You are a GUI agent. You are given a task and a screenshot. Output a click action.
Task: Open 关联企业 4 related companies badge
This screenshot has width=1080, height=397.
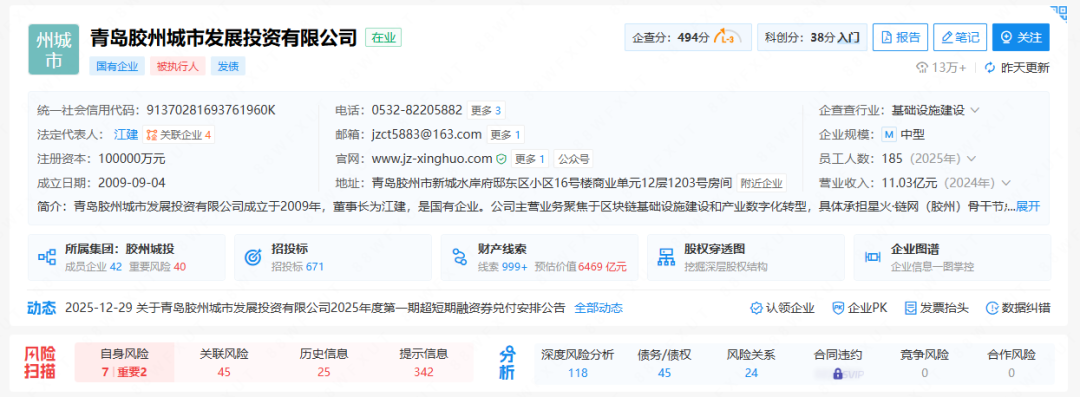click(179, 134)
